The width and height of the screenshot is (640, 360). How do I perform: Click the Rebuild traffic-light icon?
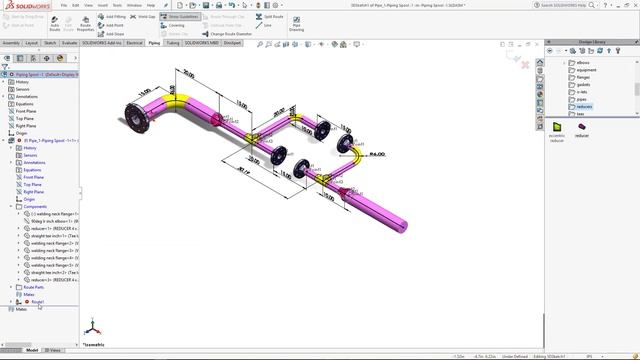tap(258, 5)
